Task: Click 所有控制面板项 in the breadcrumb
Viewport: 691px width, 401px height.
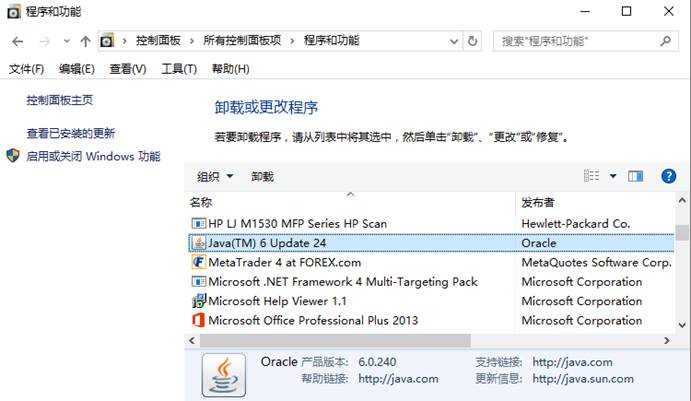Action: click(242, 41)
